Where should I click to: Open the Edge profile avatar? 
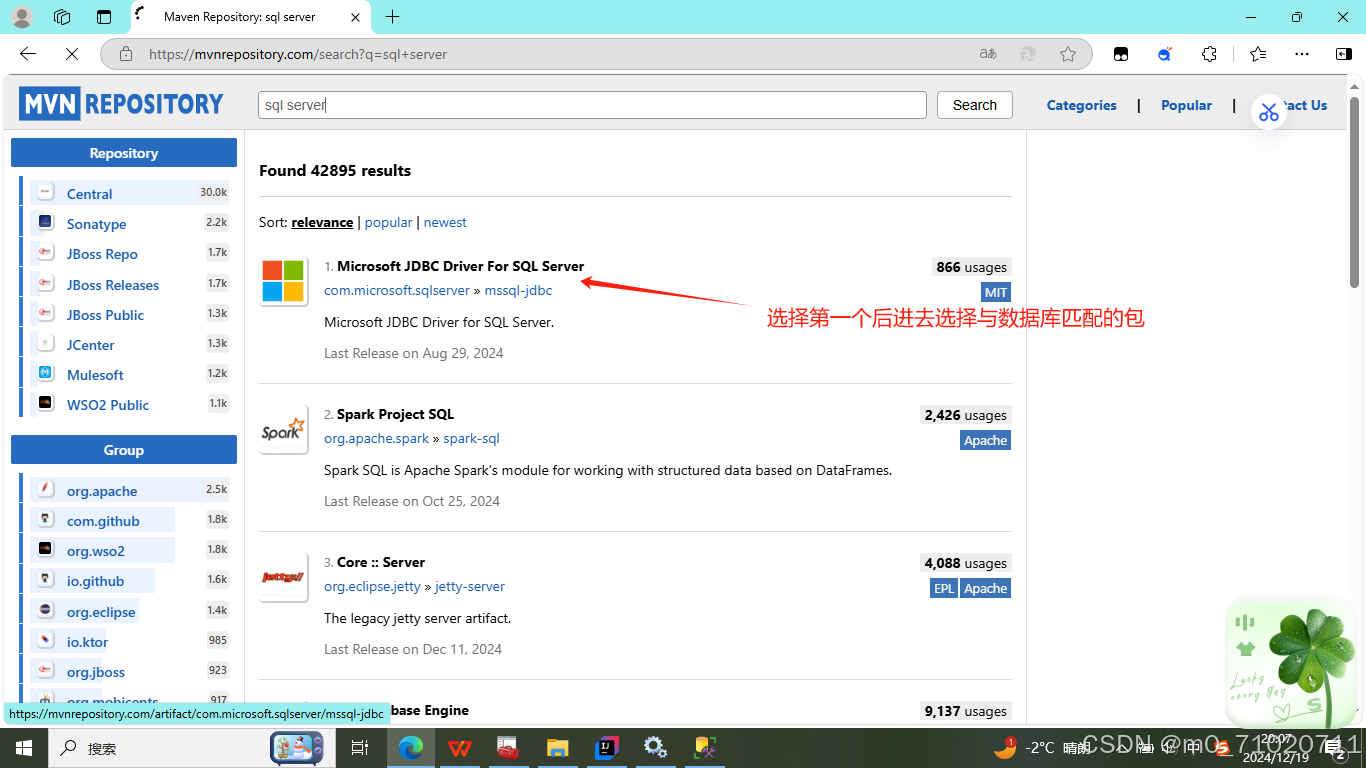pos(22,17)
